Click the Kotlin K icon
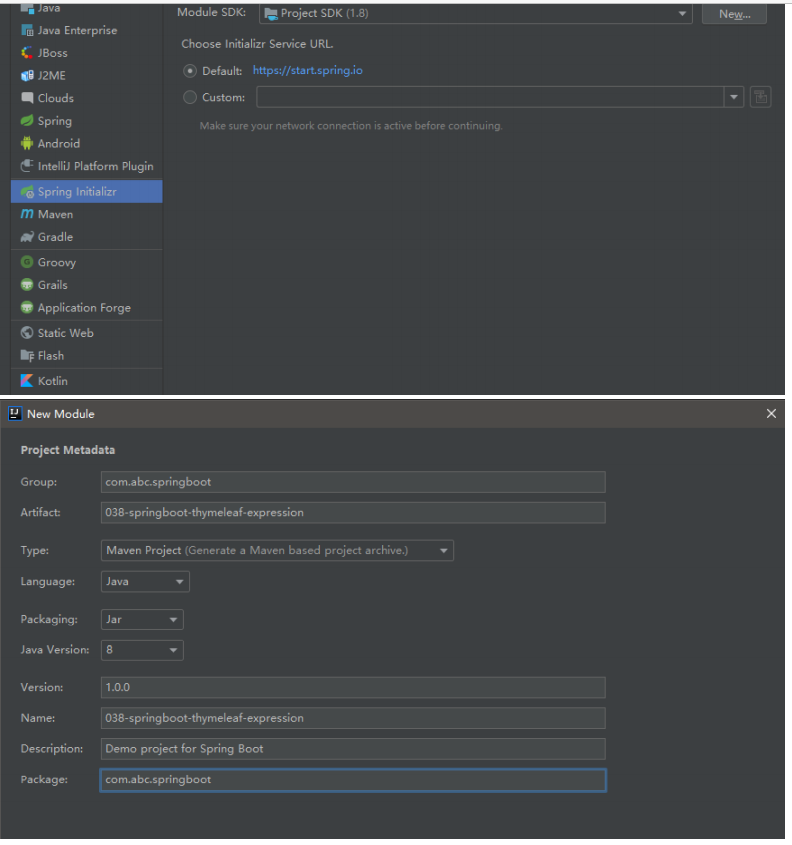 pyautogui.click(x=27, y=381)
